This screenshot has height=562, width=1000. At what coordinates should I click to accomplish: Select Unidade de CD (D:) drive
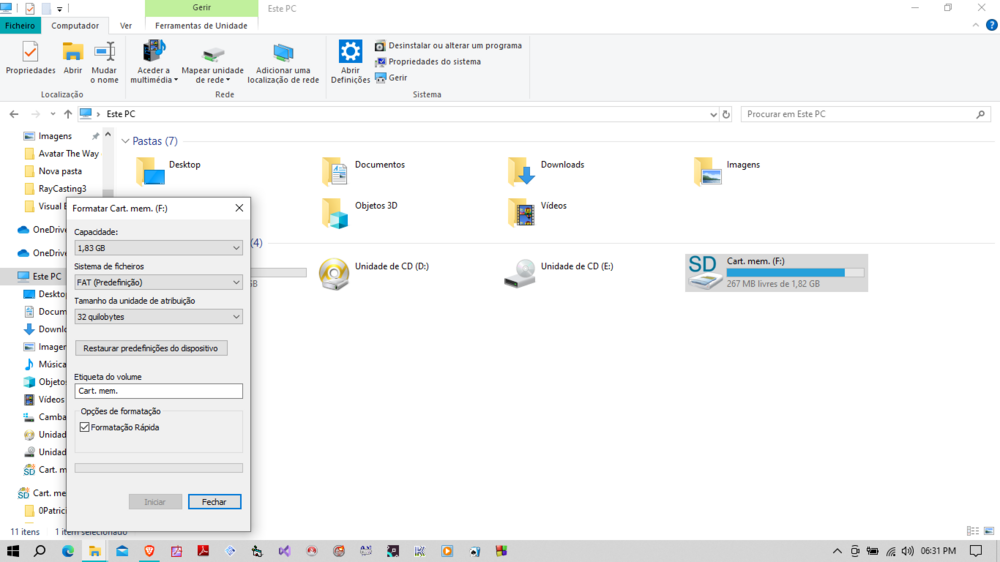374,273
